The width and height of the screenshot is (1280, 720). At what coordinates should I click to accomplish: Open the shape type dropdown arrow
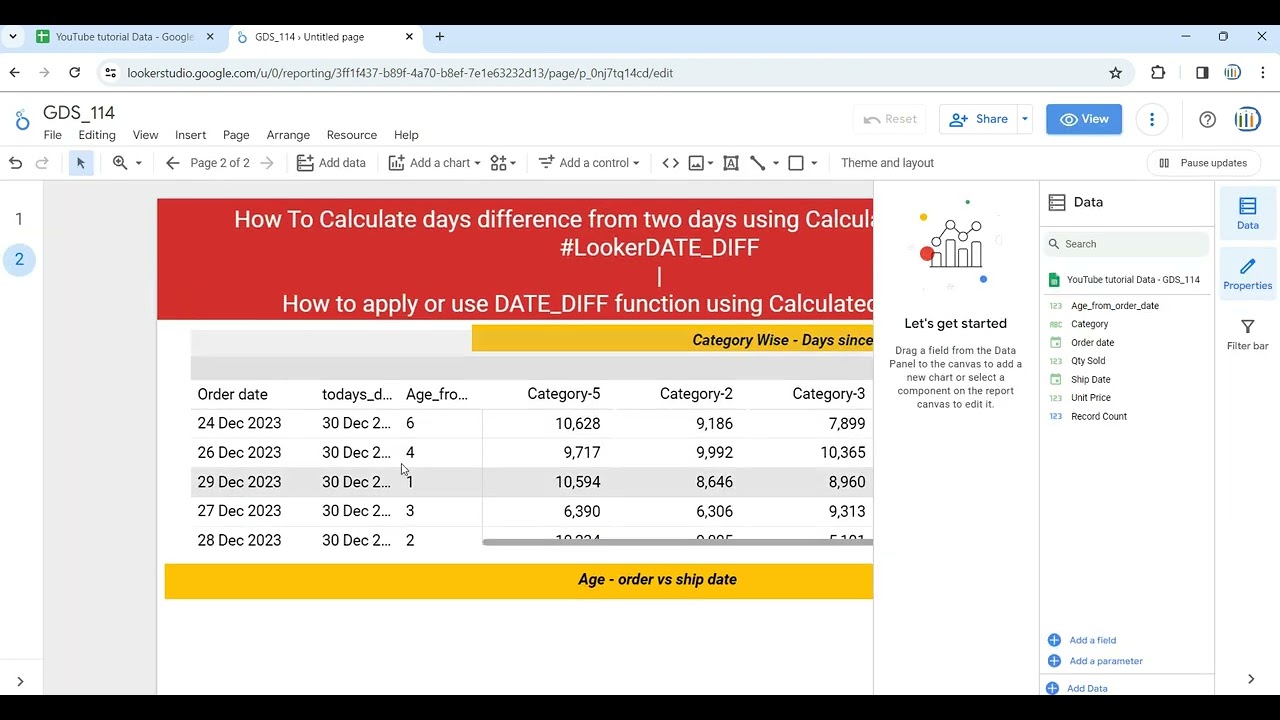tap(814, 163)
